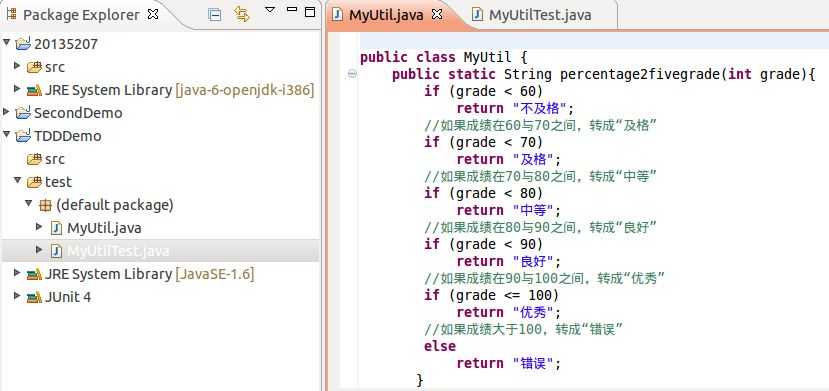This screenshot has height=391, width=829.
Task: Click the (default package) package icon
Action: click(45, 206)
